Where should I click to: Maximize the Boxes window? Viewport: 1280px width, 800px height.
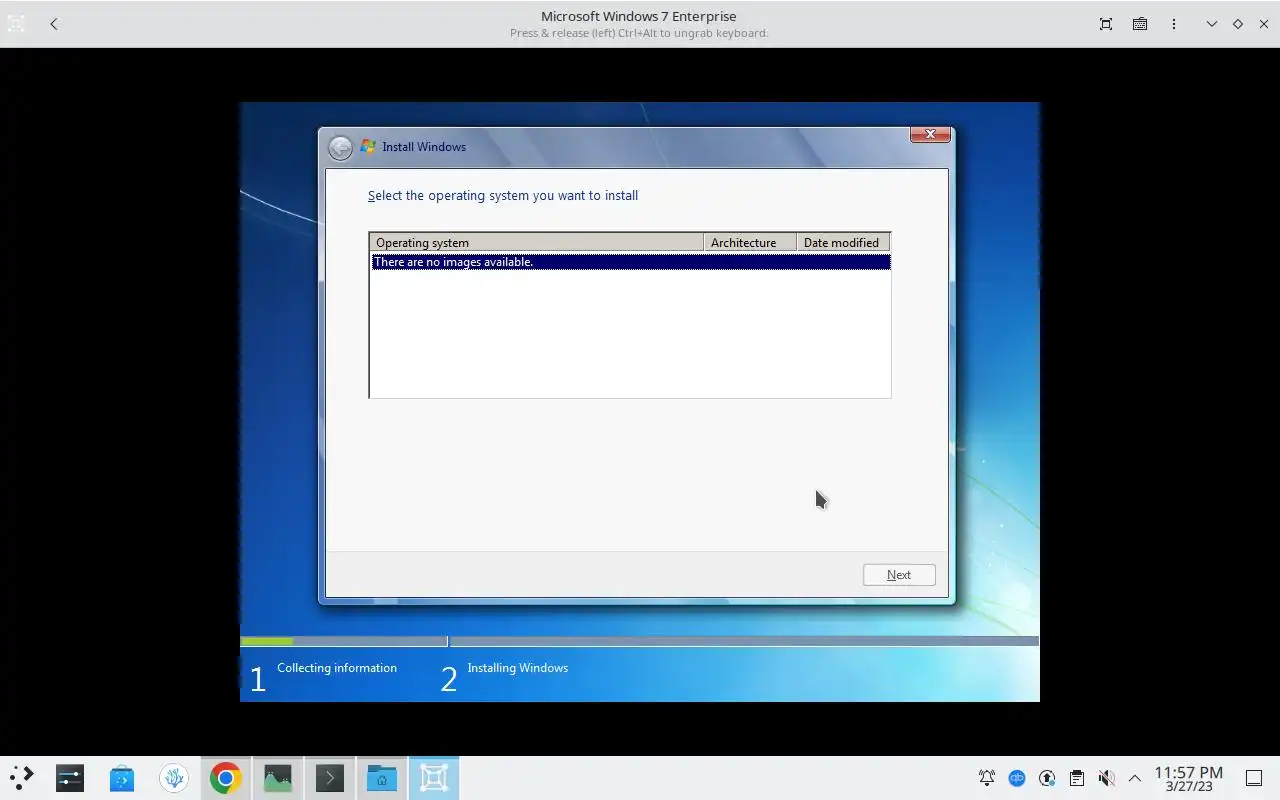click(x=1238, y=24)
